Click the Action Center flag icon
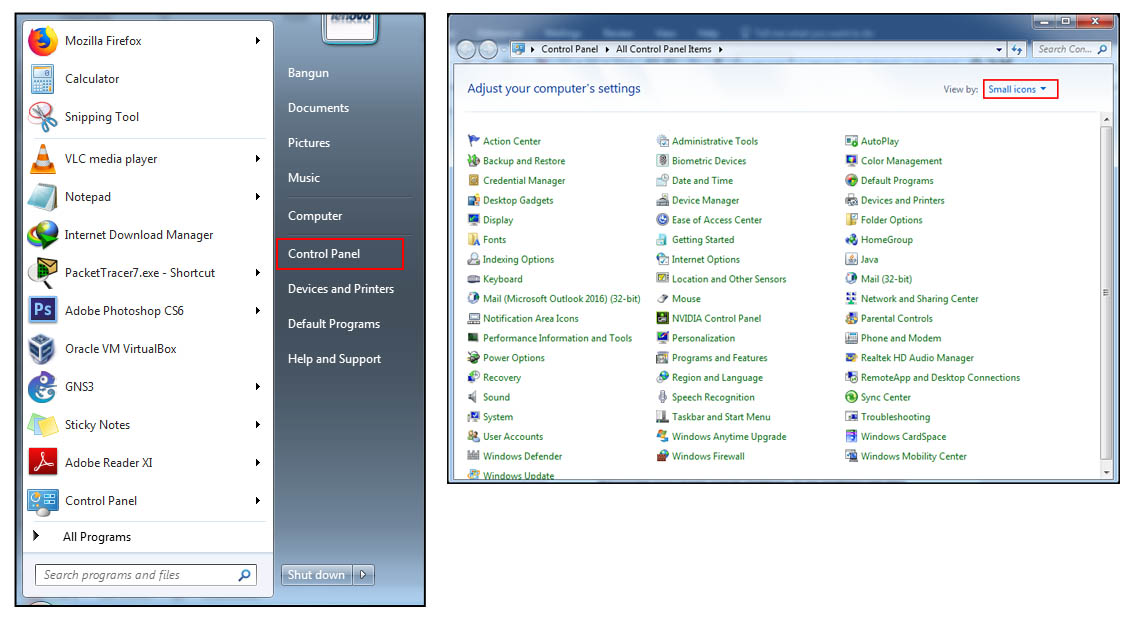Image resolution: width=1136 pixels, height=620 pixels. (x=474, y=141)
